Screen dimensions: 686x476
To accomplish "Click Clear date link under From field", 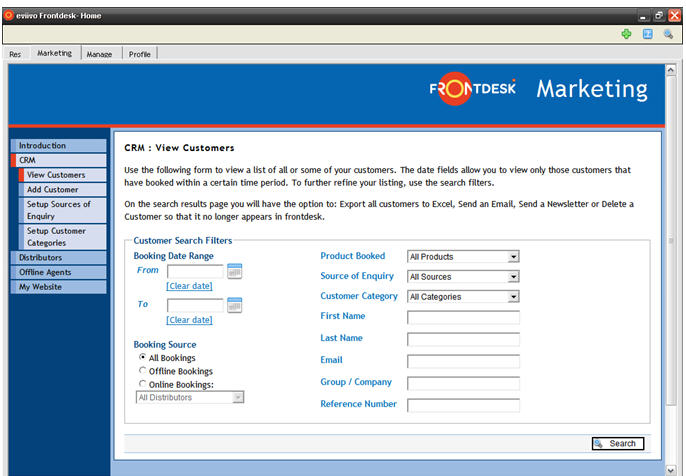I will pyautogui.click(x=189, y=286).
